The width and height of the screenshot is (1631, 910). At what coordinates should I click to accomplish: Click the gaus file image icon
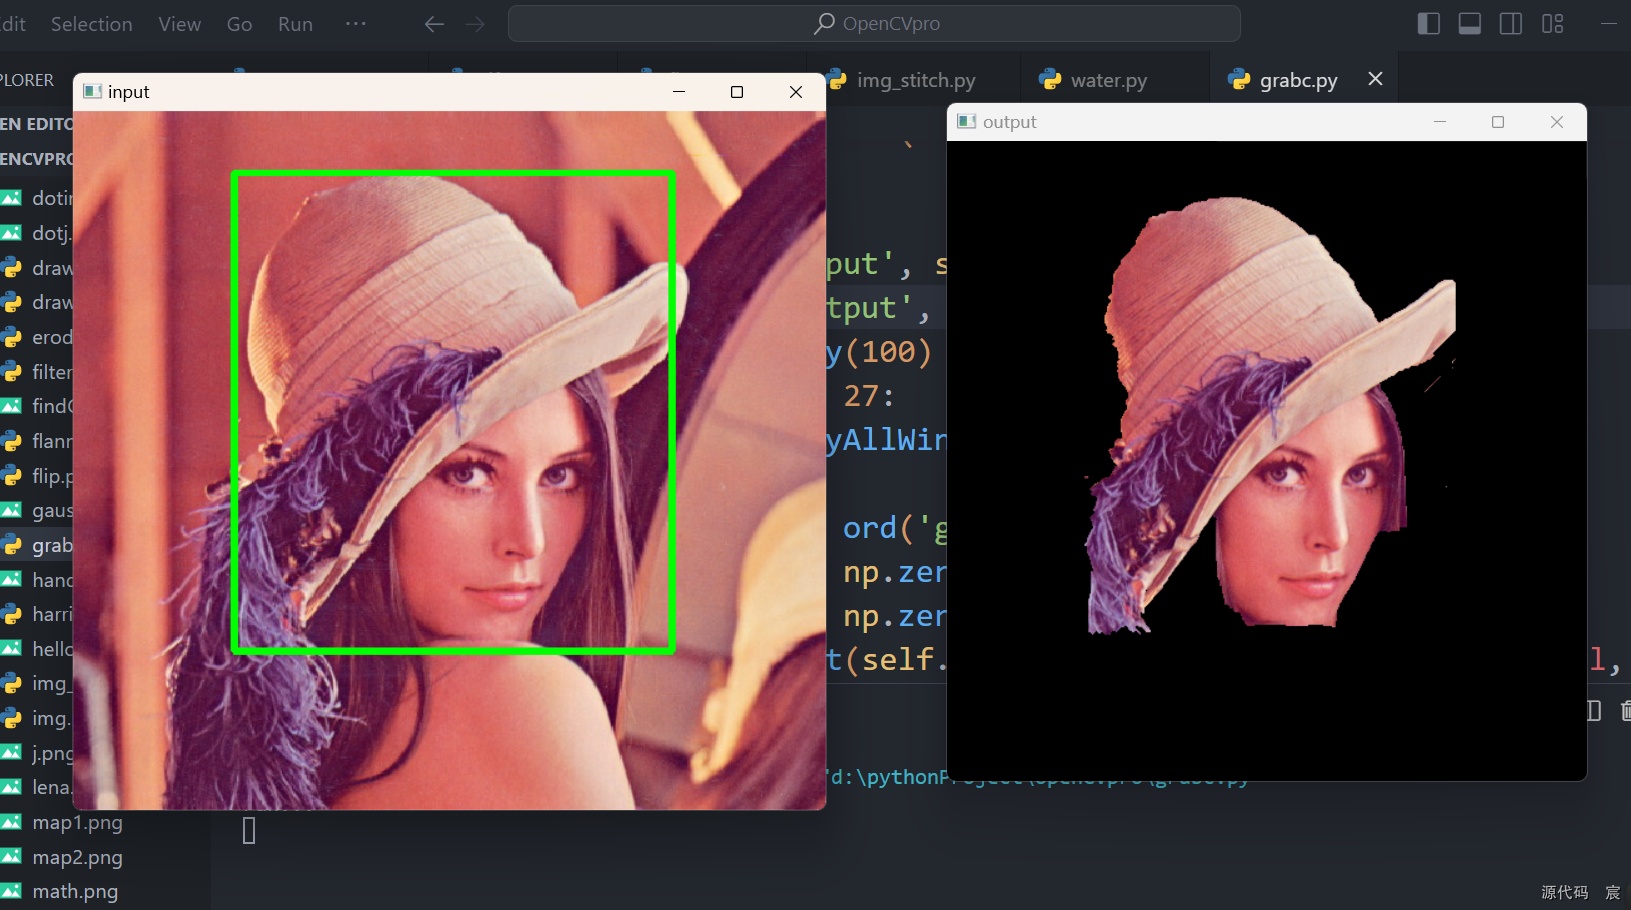(11, 510)
